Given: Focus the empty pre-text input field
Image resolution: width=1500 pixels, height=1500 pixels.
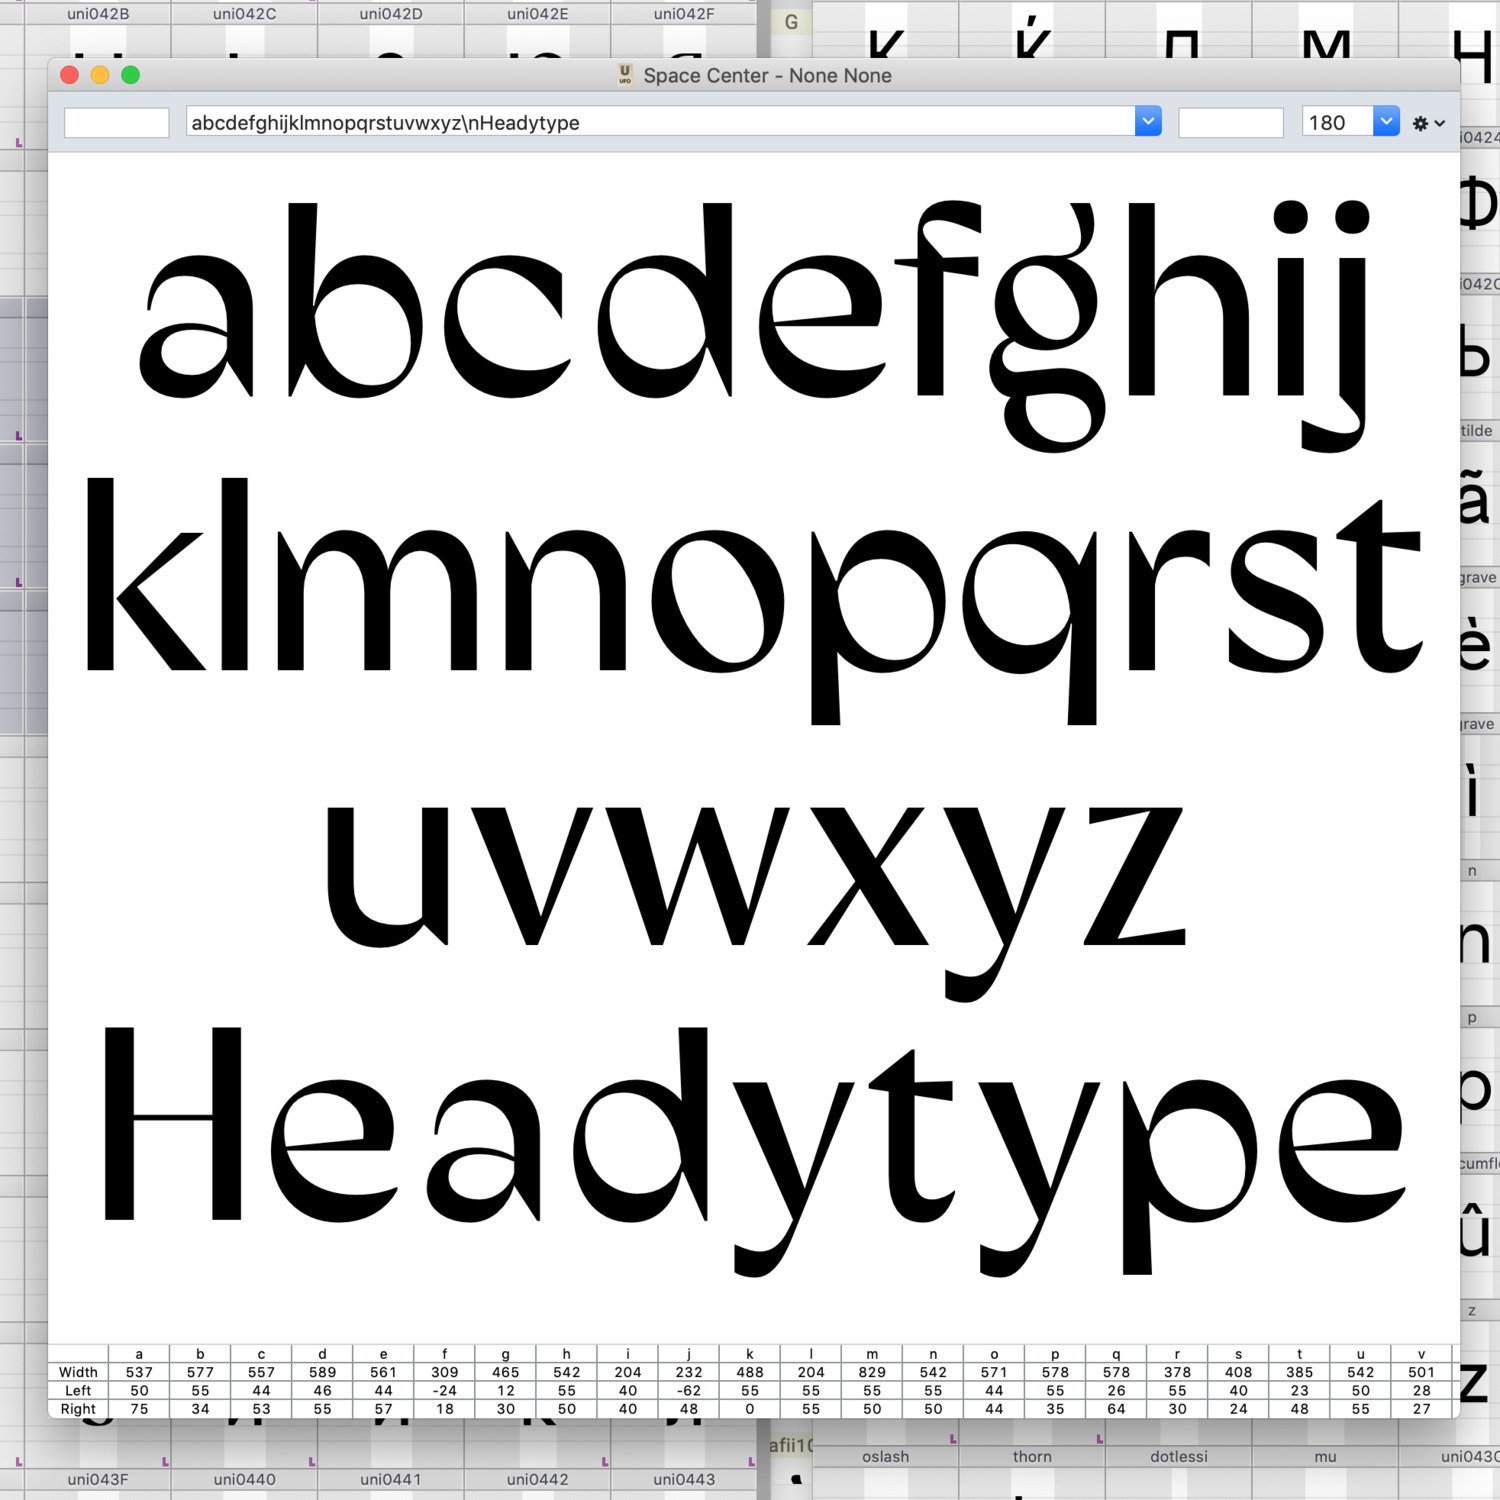Looking at the screenshot, I should point(116,122).
